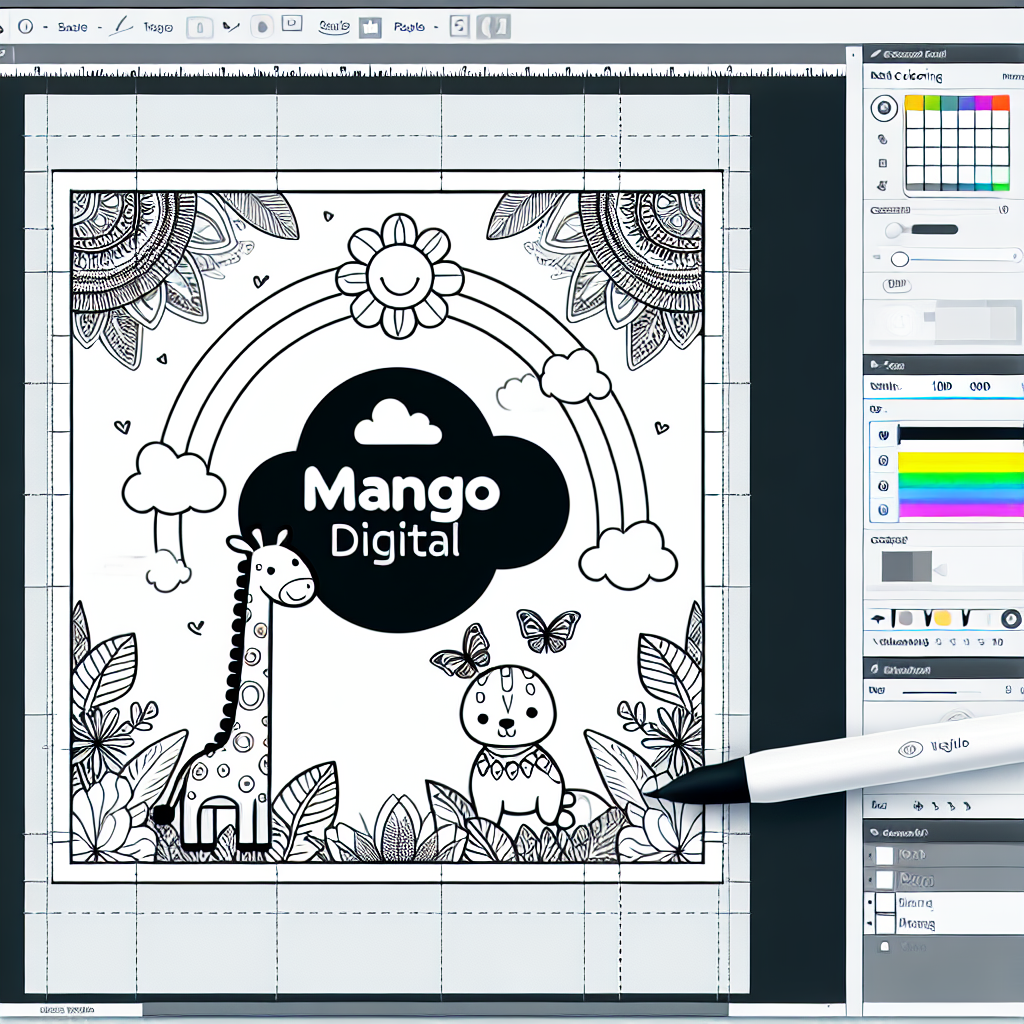Select the second layer thumbnail in layers list

coord(884,880)
